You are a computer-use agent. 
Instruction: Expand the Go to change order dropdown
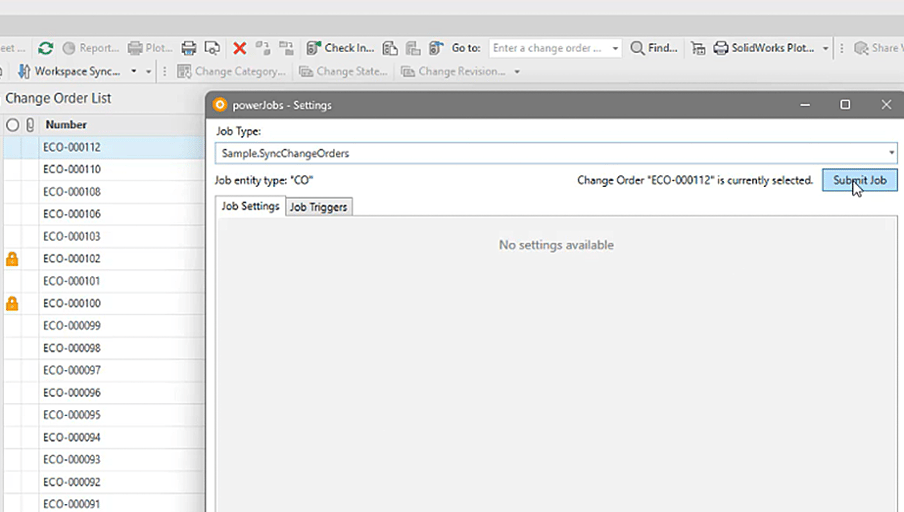coord(615,48)
